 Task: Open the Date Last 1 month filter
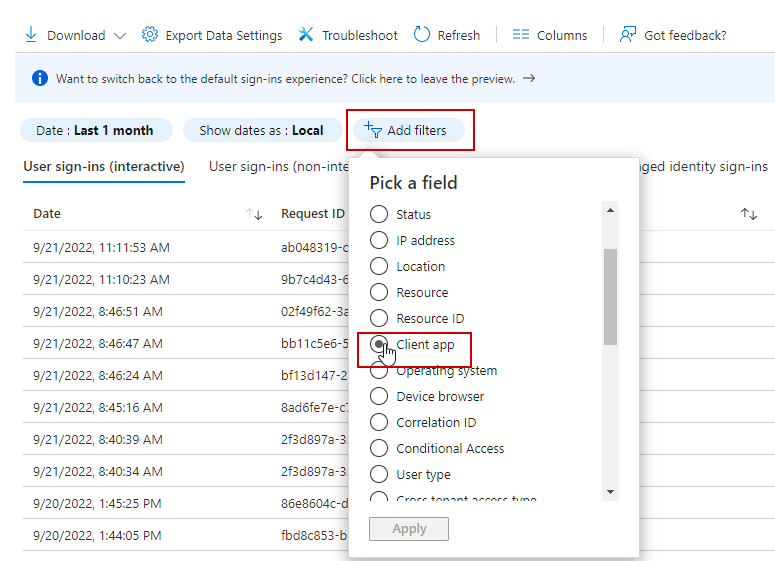[96, 130]
